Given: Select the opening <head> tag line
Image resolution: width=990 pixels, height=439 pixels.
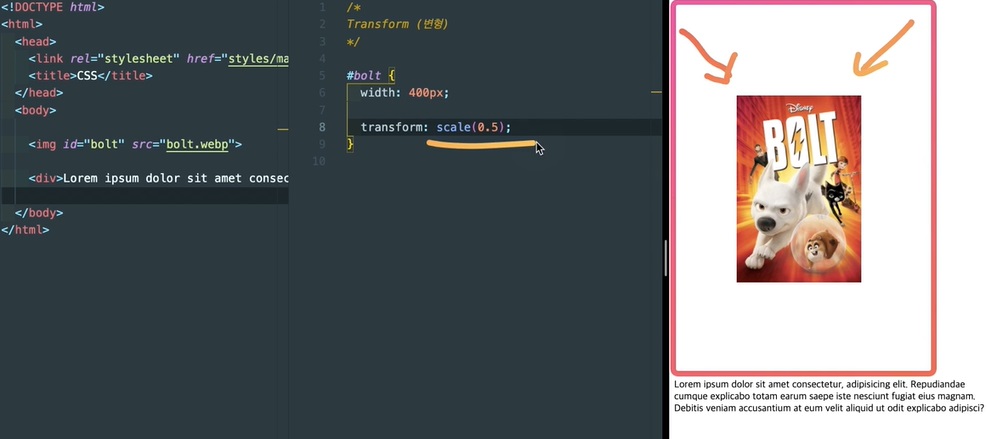Looking at the screenshot, I should coord(35,42).
